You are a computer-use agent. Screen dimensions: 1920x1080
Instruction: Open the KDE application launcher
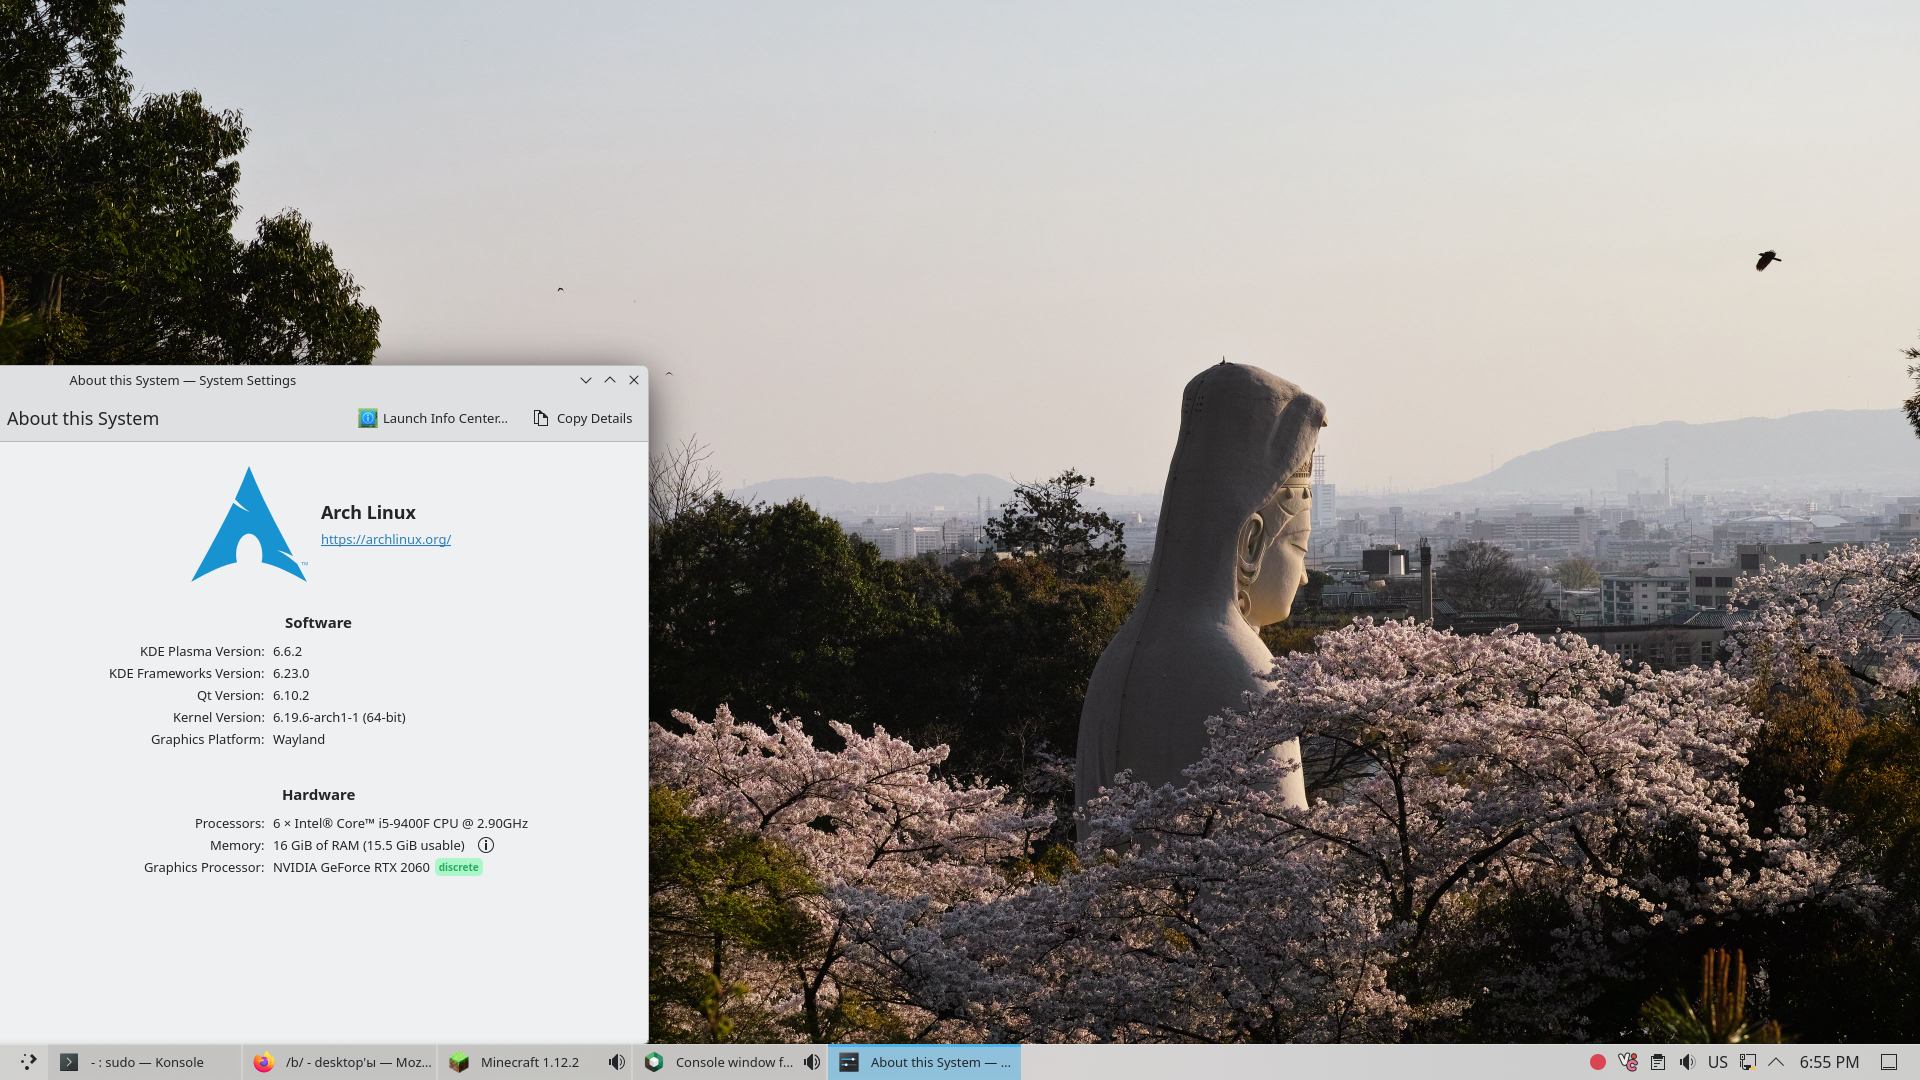coord(28,1062)
